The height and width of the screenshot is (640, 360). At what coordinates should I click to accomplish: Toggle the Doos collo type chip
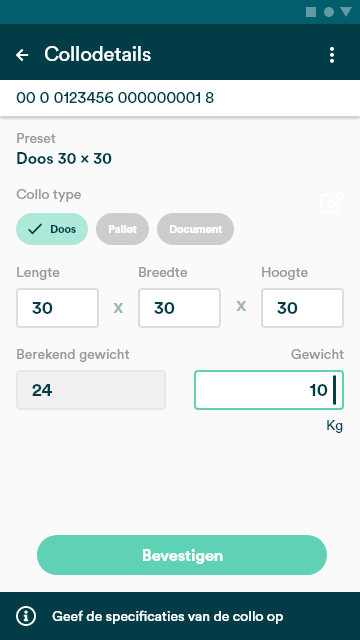[x=52, y=229]
